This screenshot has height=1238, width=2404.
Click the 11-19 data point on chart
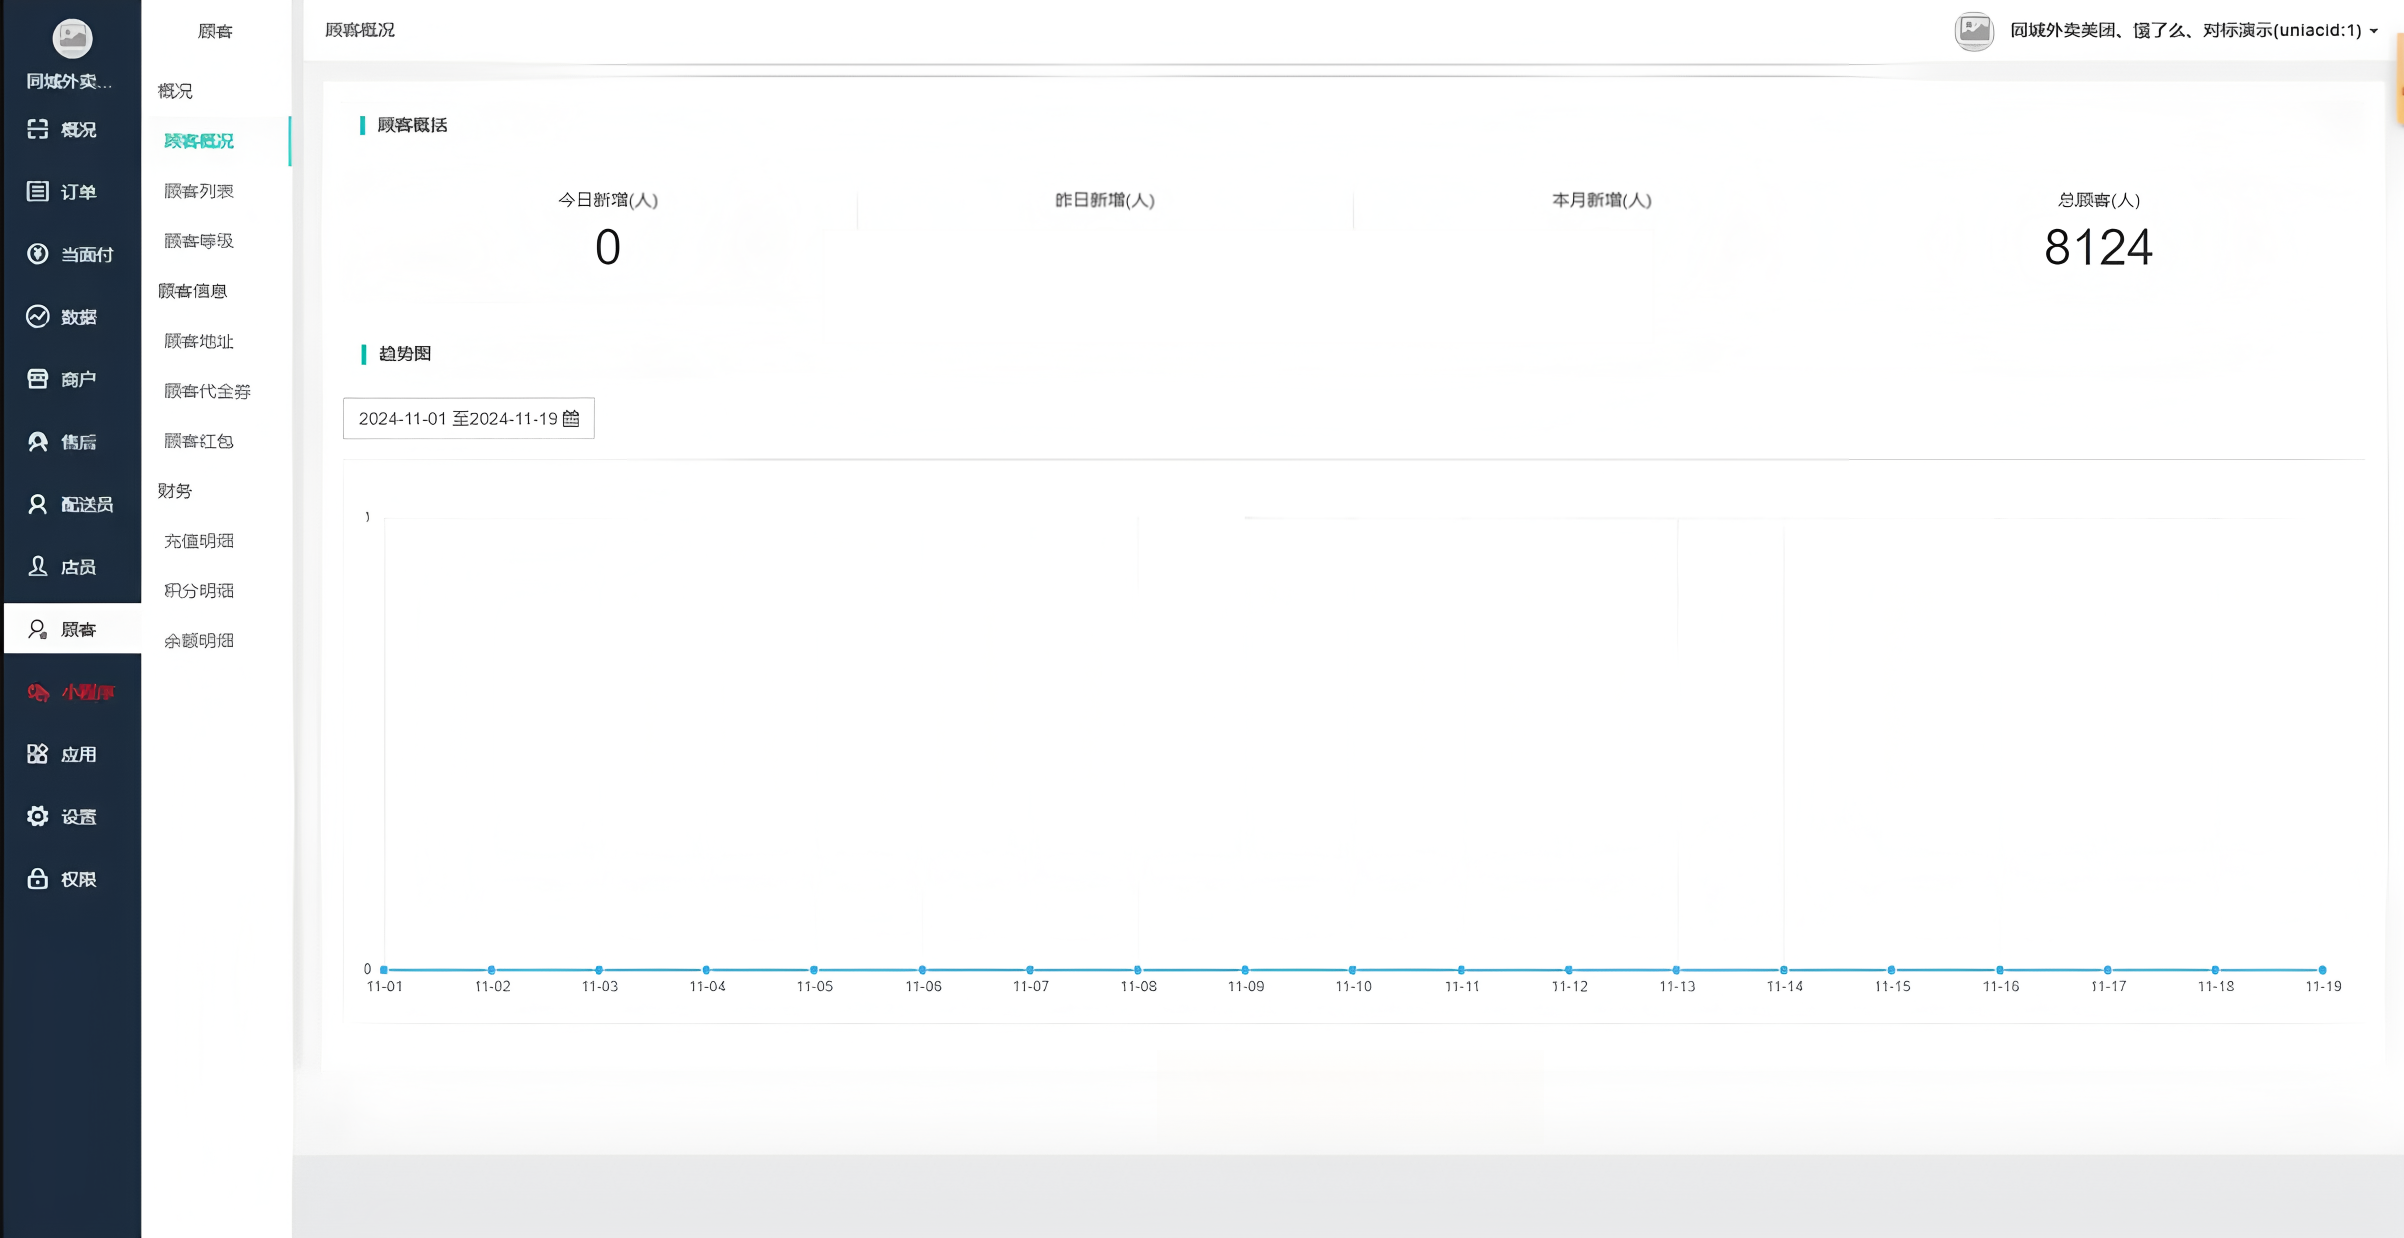(x=2322, y=970)
